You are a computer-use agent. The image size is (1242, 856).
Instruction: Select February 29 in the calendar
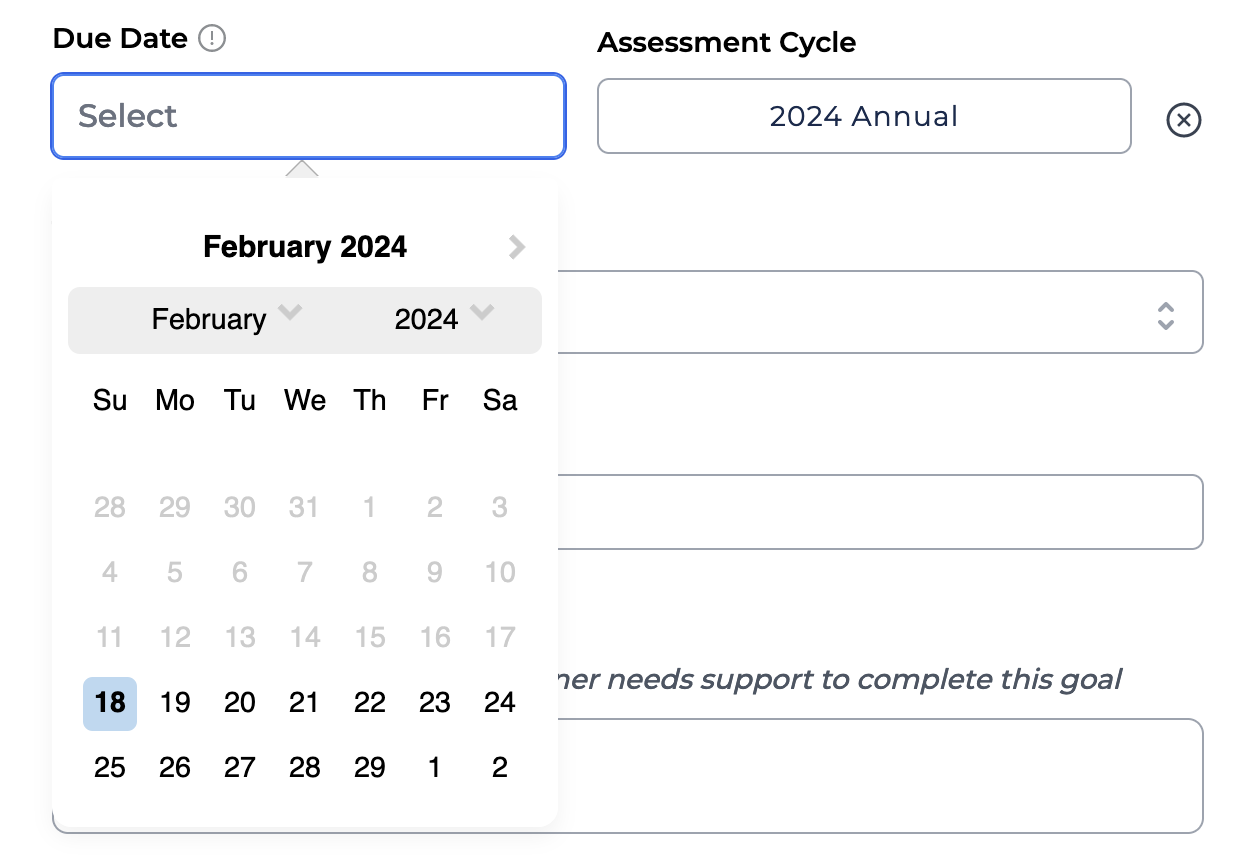click(x=369, y=768)
